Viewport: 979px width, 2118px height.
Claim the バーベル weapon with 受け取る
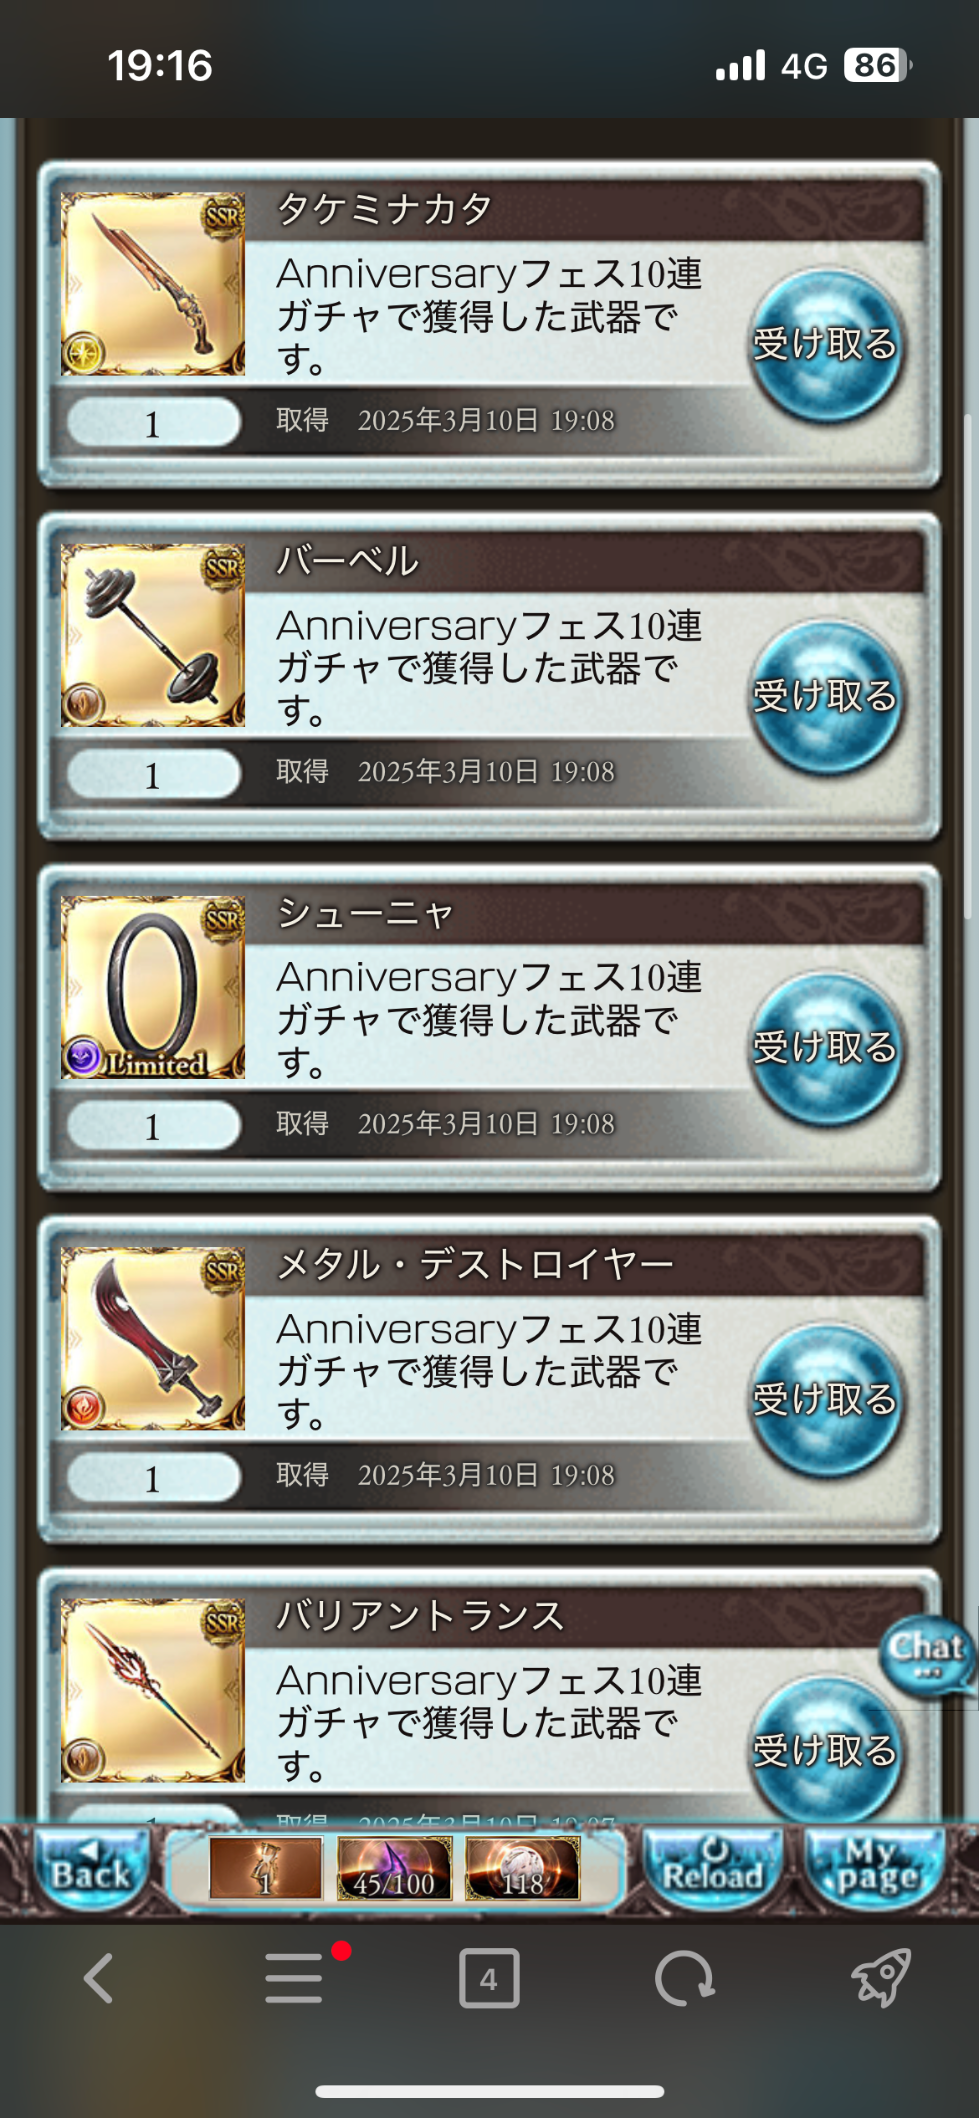coord(826,697)
